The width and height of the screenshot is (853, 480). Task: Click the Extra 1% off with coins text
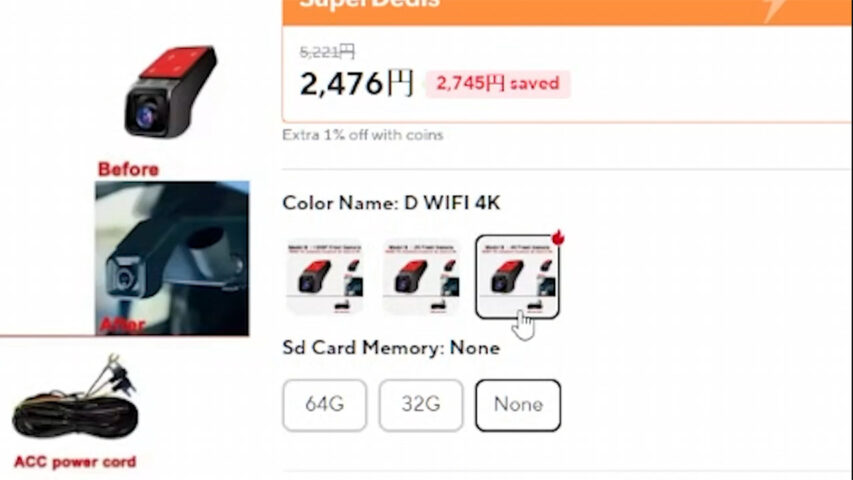click(x=363, y=135)
